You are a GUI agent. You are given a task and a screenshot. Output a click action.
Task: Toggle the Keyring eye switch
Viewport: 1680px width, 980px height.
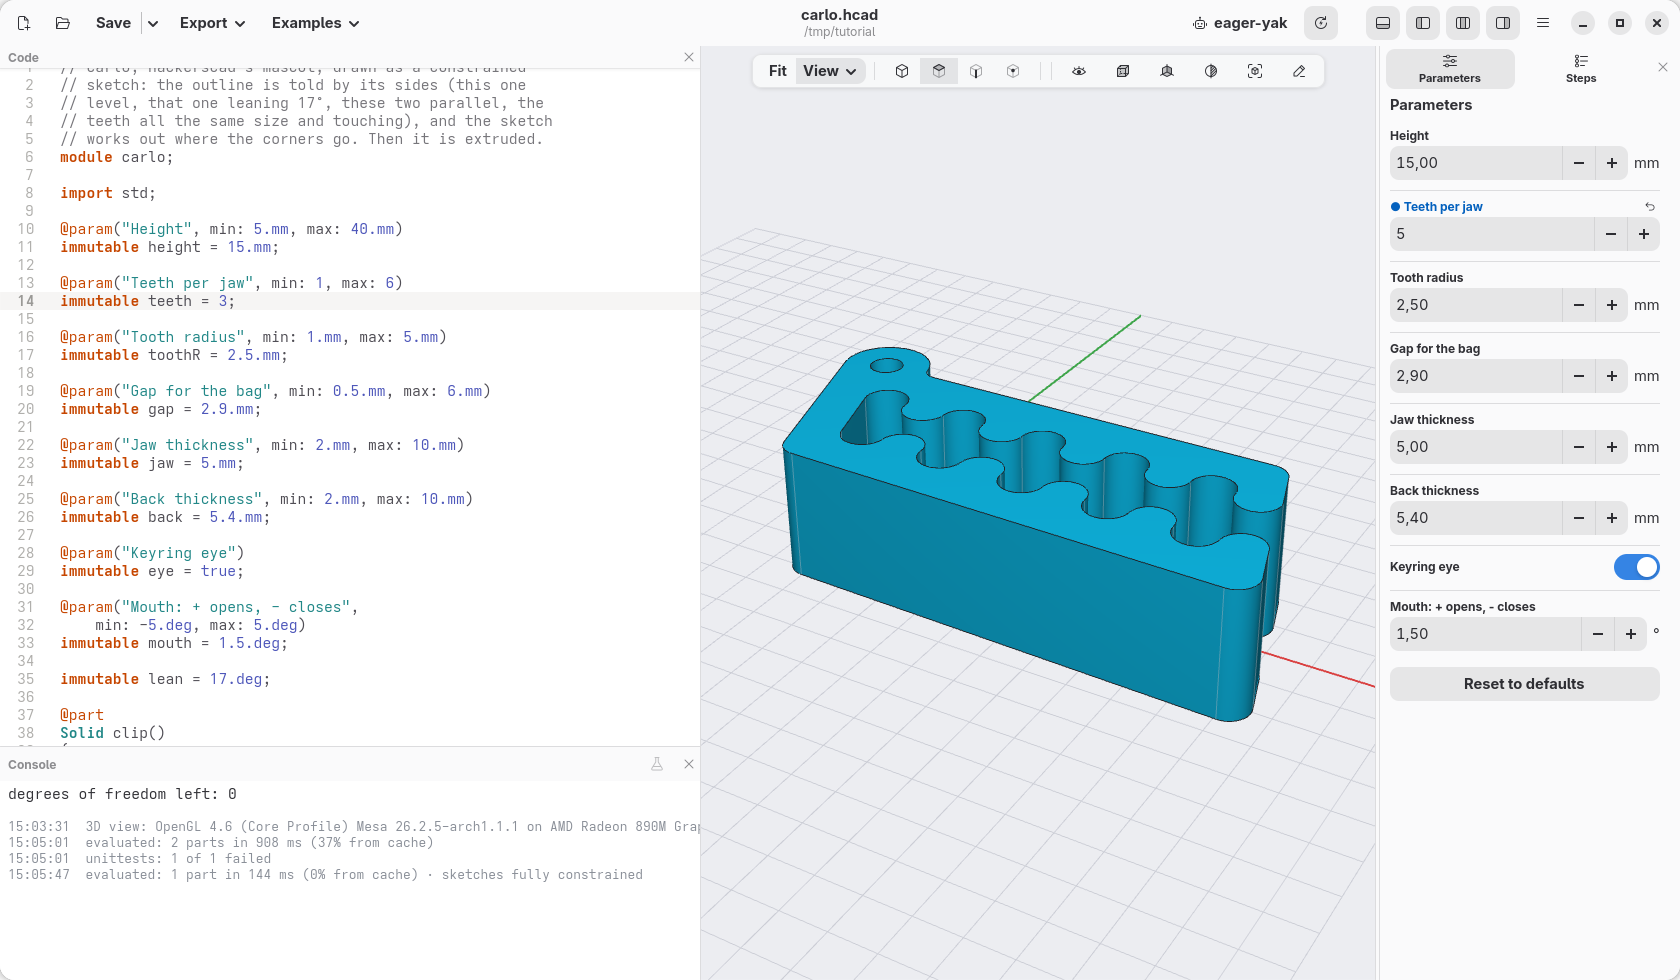pyautogui.click(x=1637, y=567)
